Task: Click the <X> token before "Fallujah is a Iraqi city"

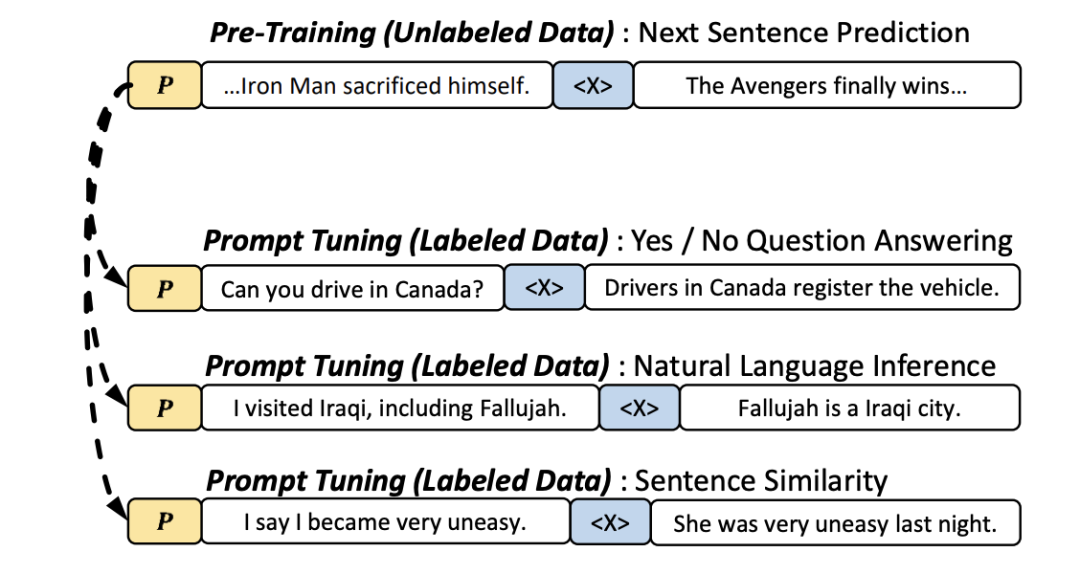Action: tap(639, 408)
